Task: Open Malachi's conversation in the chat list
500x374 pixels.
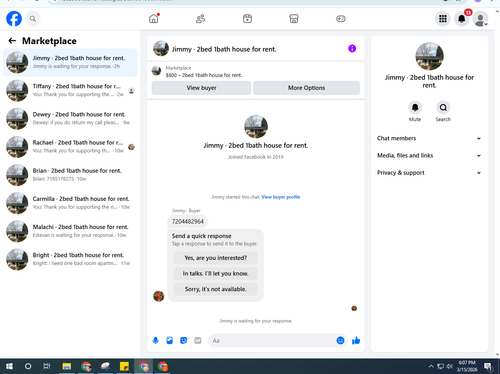Action: (x=70, y=231)
